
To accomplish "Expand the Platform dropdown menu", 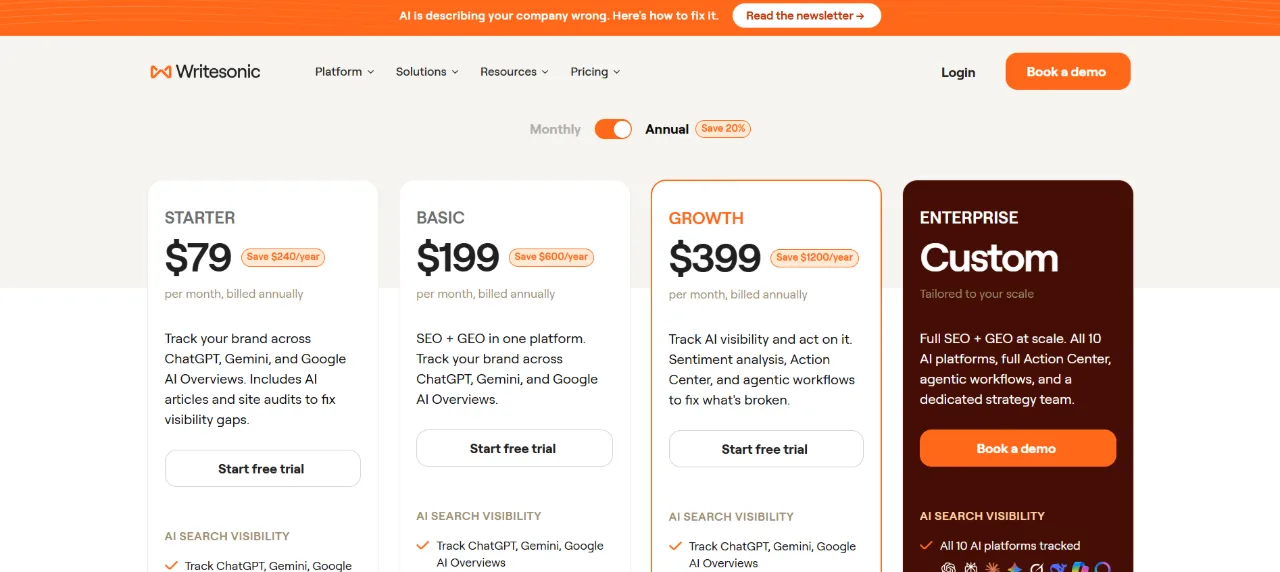I will coord(344,72).
